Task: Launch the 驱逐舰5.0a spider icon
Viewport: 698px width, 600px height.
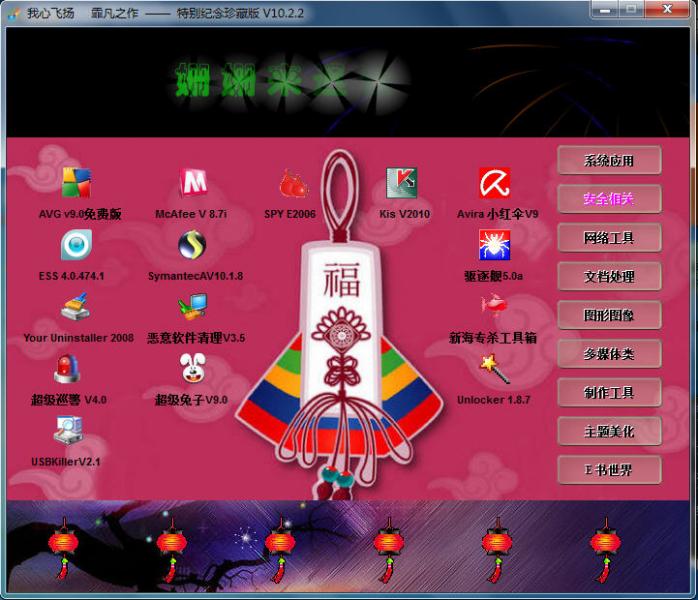Action: [495, 244]
